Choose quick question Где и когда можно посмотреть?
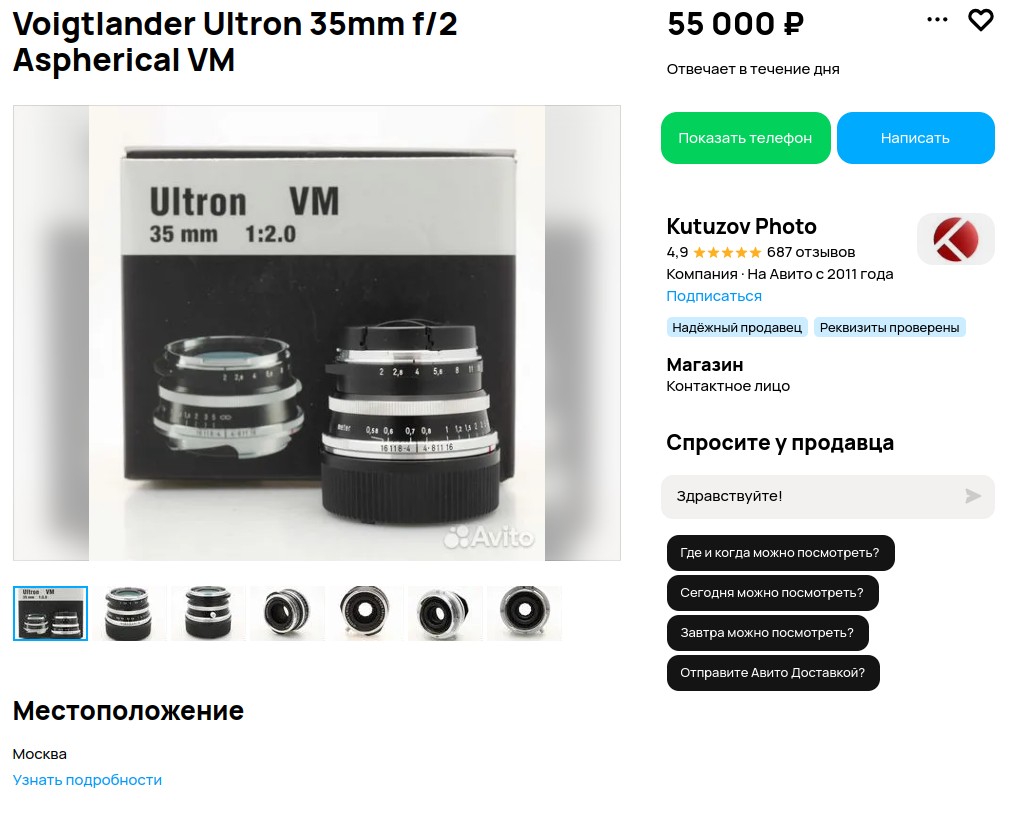Image resolution: width=1009 pixels, height=824 pixels. [x=780, y=553]
